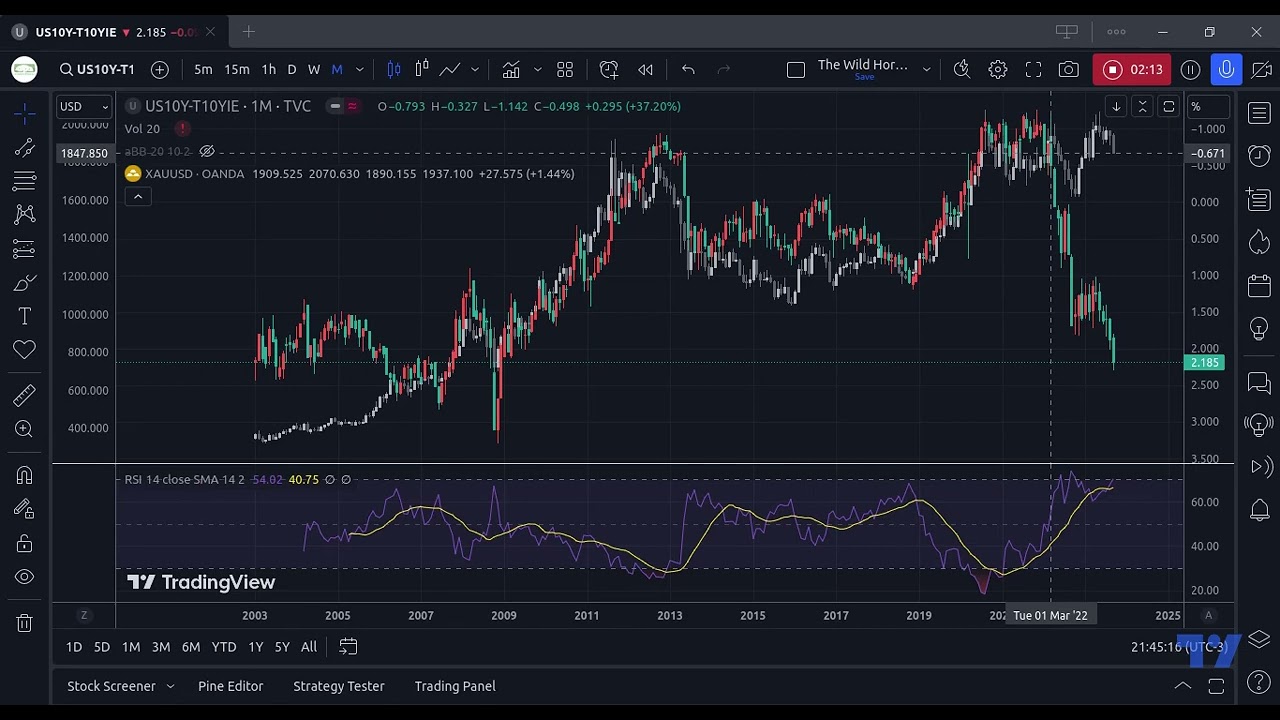Select the 15m timeframe
Image resolution: width=1280 pixels, height=720 pixels.
(237, 69)
